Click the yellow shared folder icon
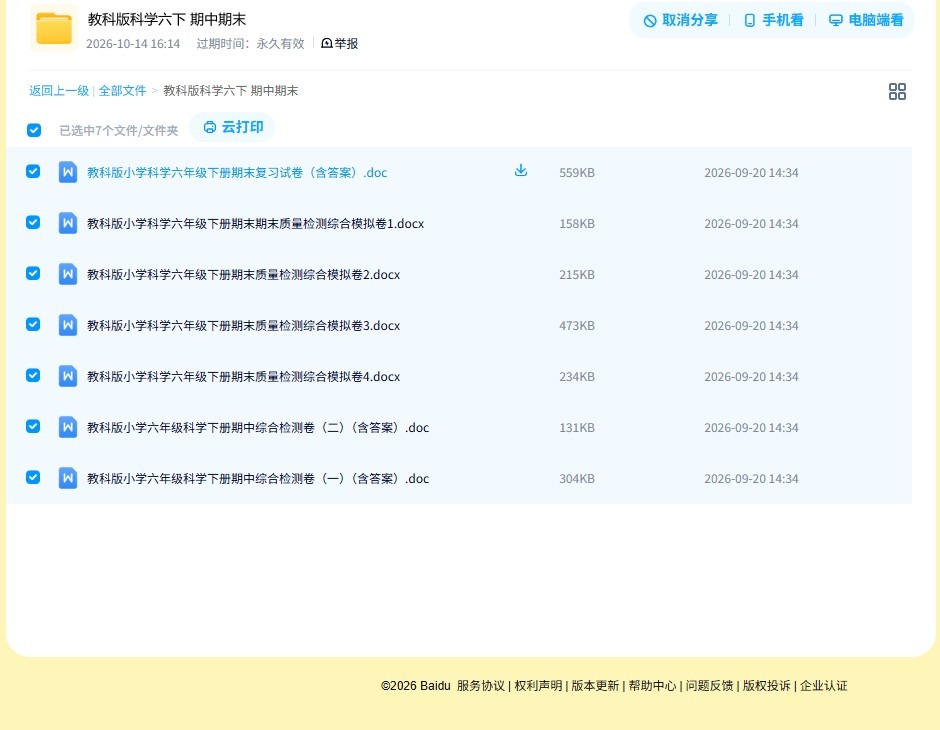Image resolution: width=940 pixels, height=730 pixels. pyautogui.click(x=54, y=28)
